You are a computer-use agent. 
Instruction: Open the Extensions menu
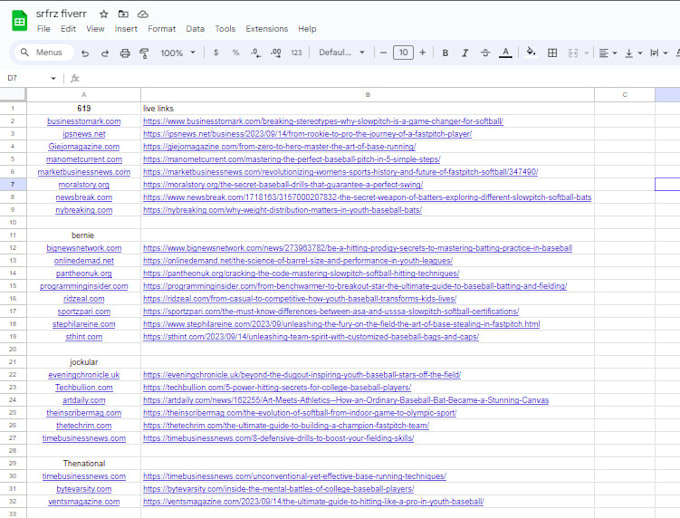[x=267, y=29]
